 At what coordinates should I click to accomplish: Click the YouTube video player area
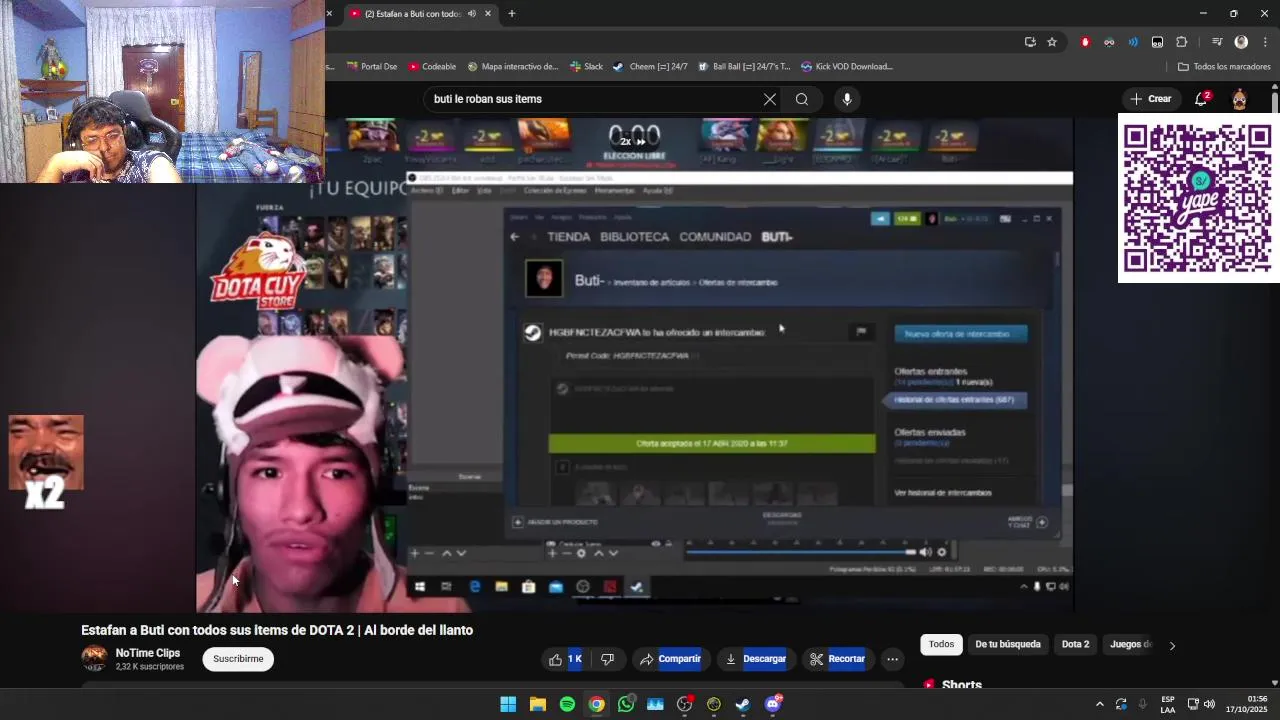click(635, 365)
